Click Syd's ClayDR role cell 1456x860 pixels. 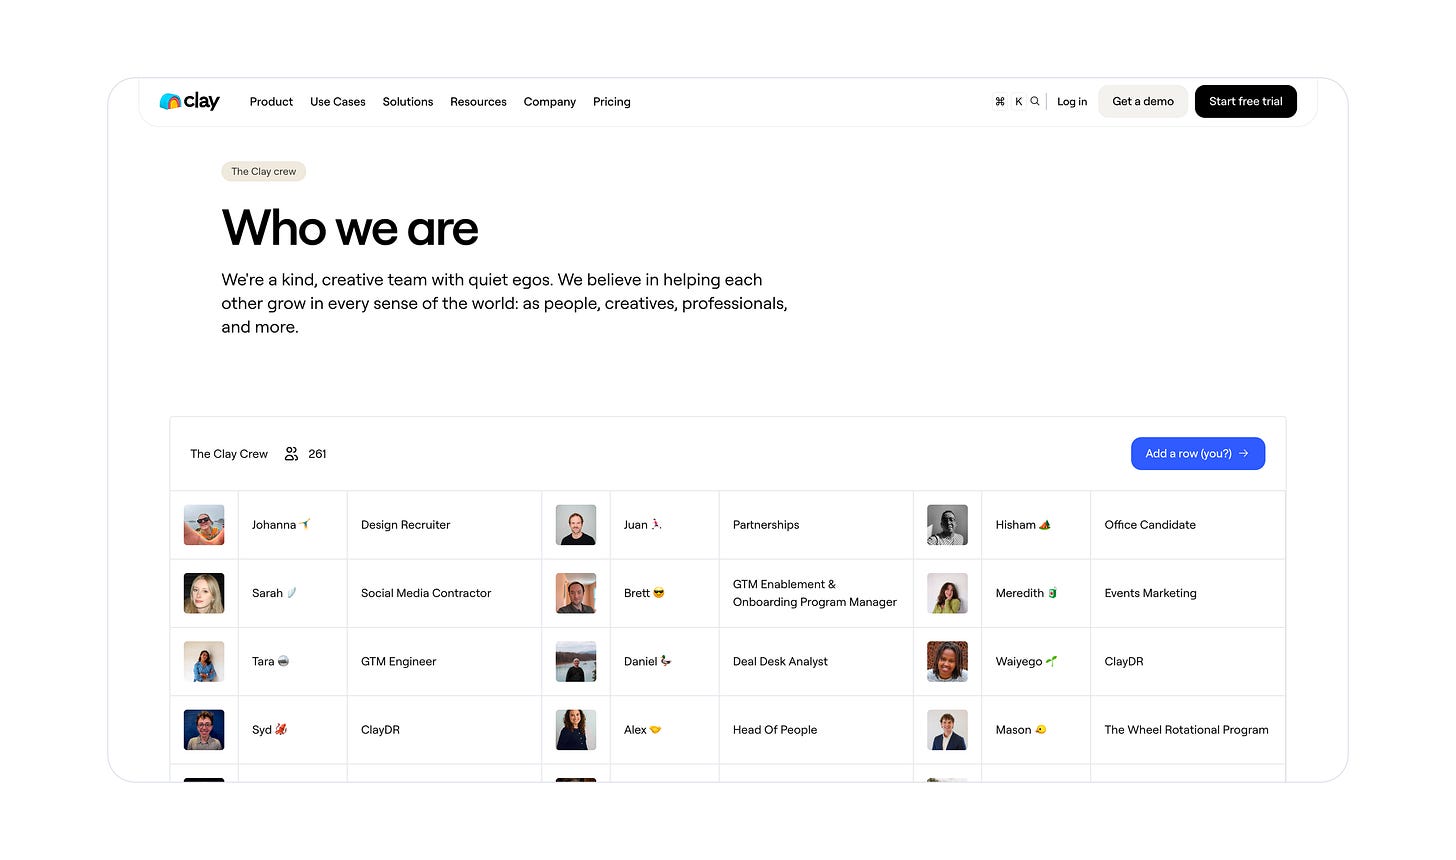click(444, 730)
